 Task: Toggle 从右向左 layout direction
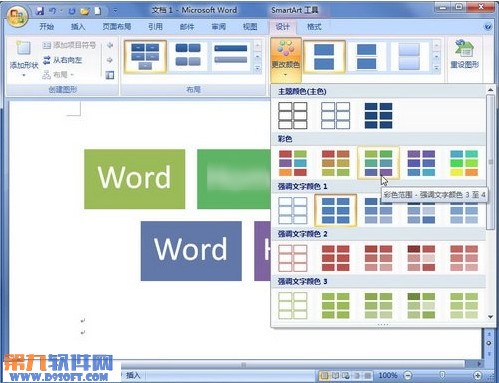[63, 60]
